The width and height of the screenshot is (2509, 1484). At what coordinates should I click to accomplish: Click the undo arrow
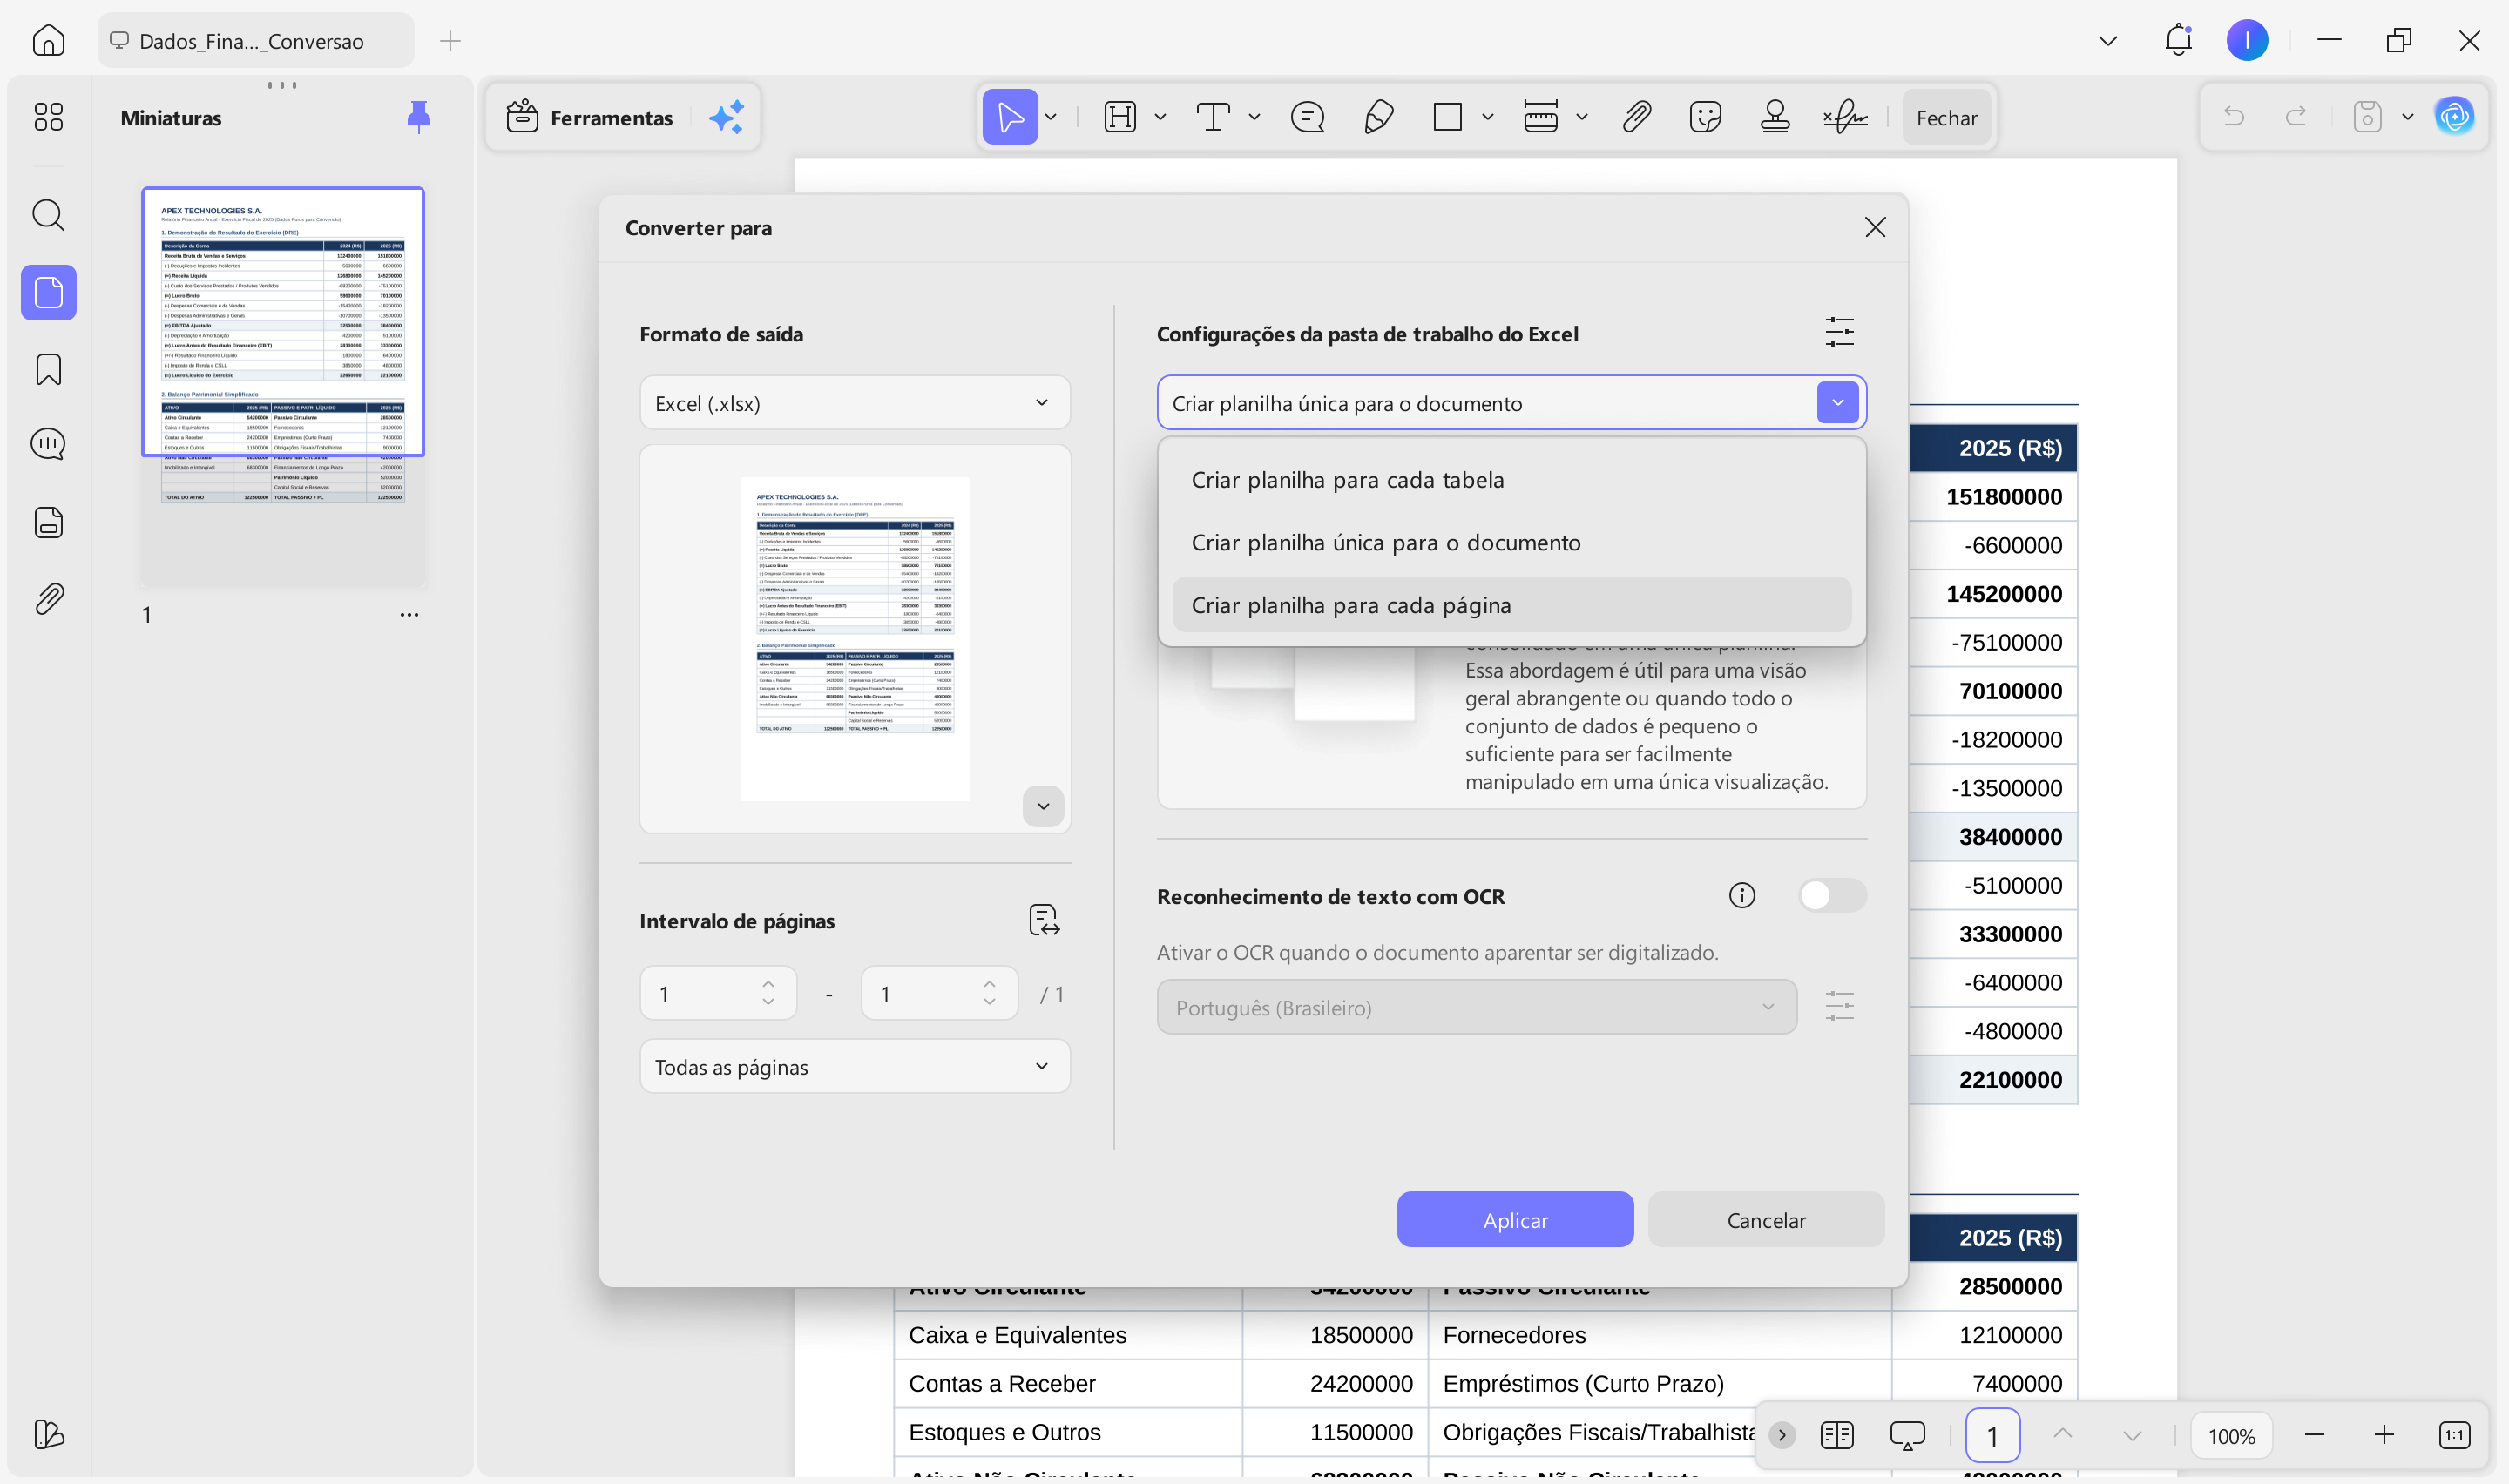[x=2234, y=117]
